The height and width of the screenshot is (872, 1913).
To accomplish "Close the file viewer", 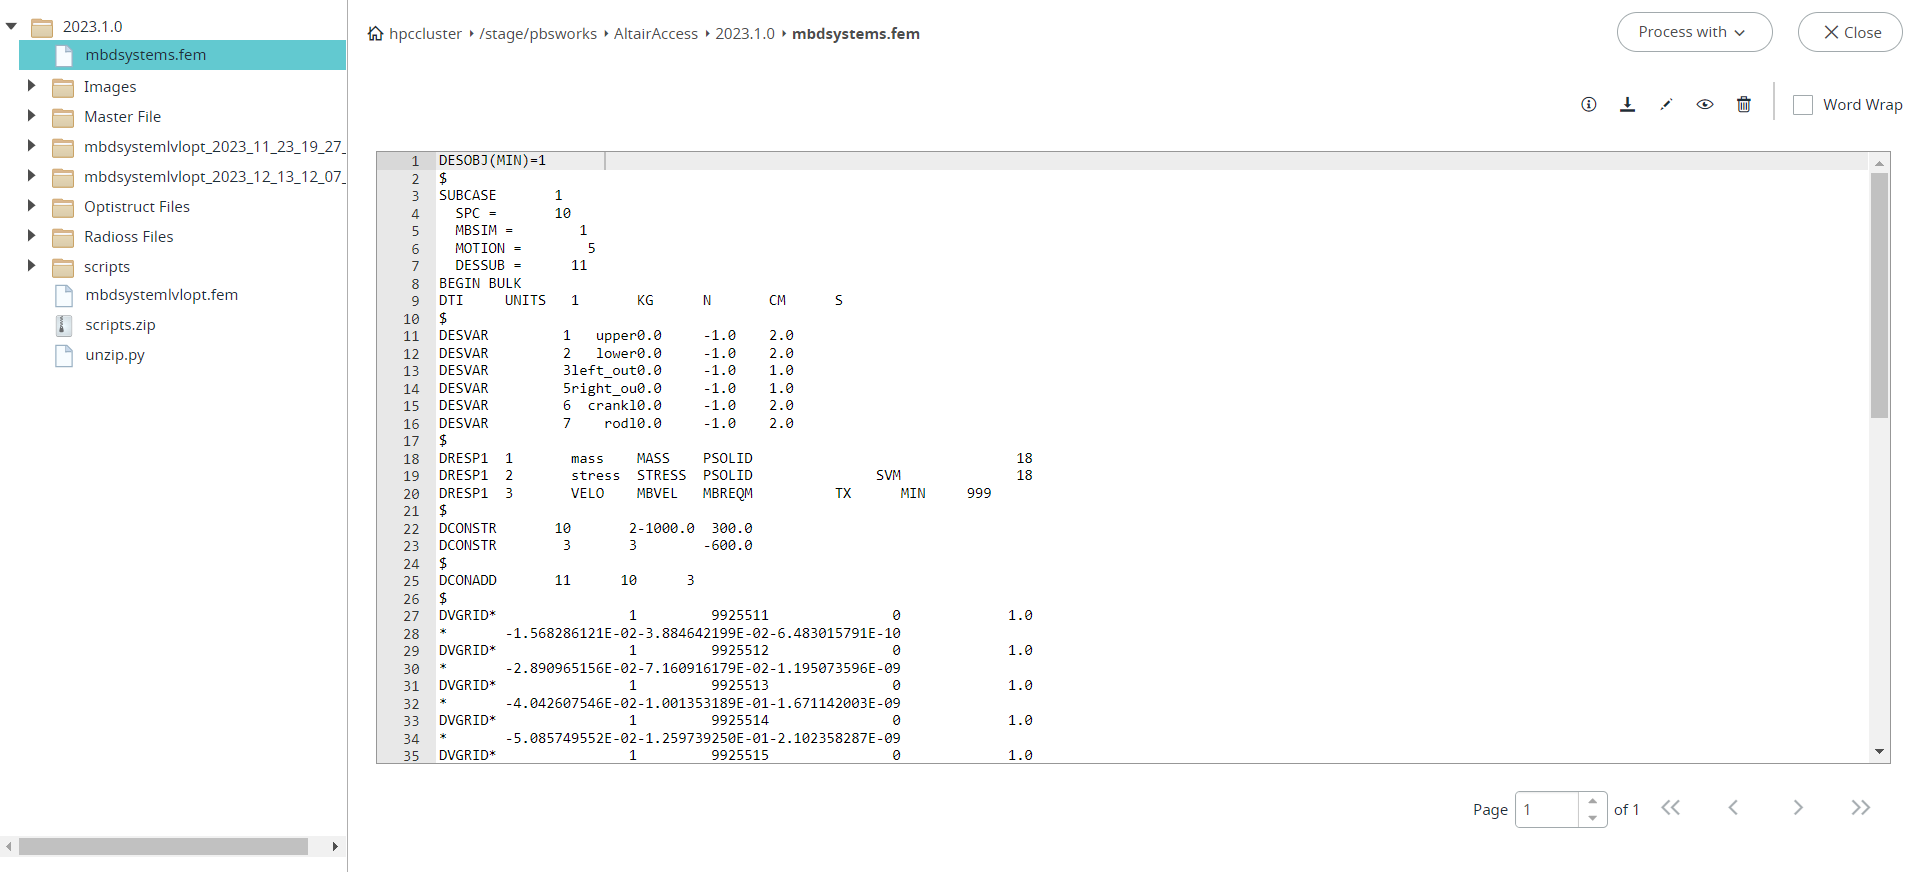I will (1850, 32).
